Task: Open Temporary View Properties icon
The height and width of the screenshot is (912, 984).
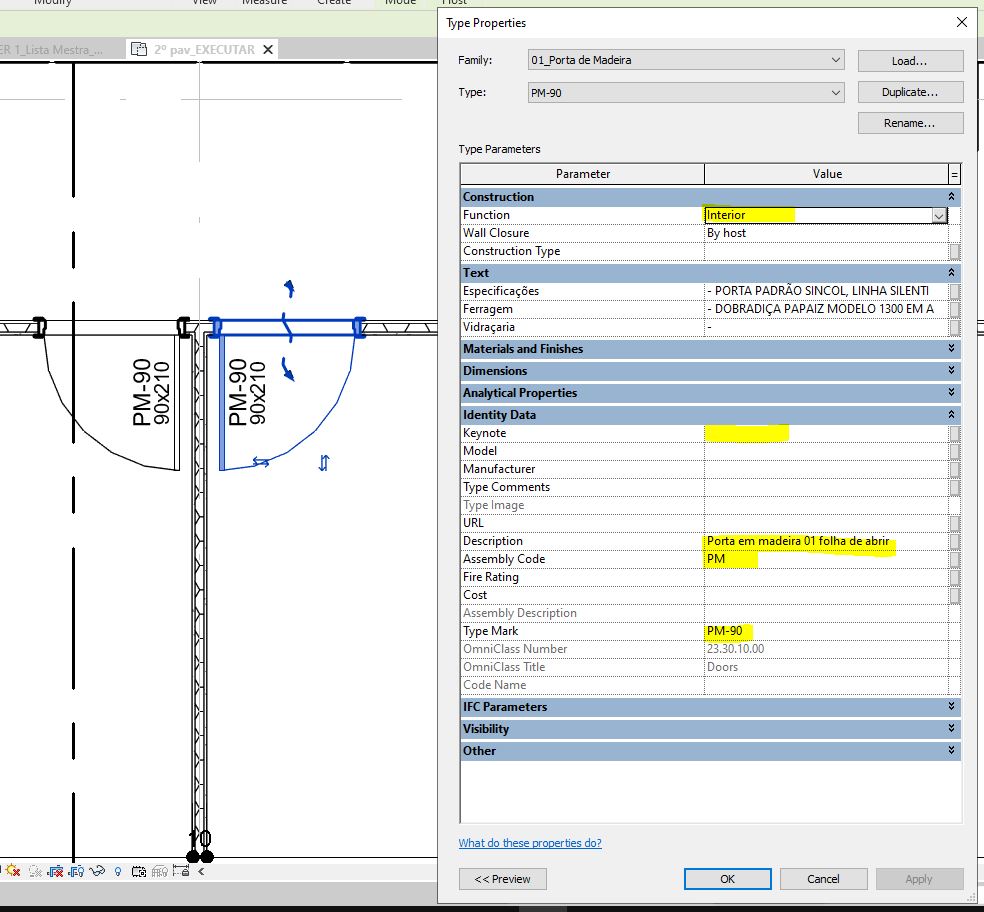Action: [139, 871]
